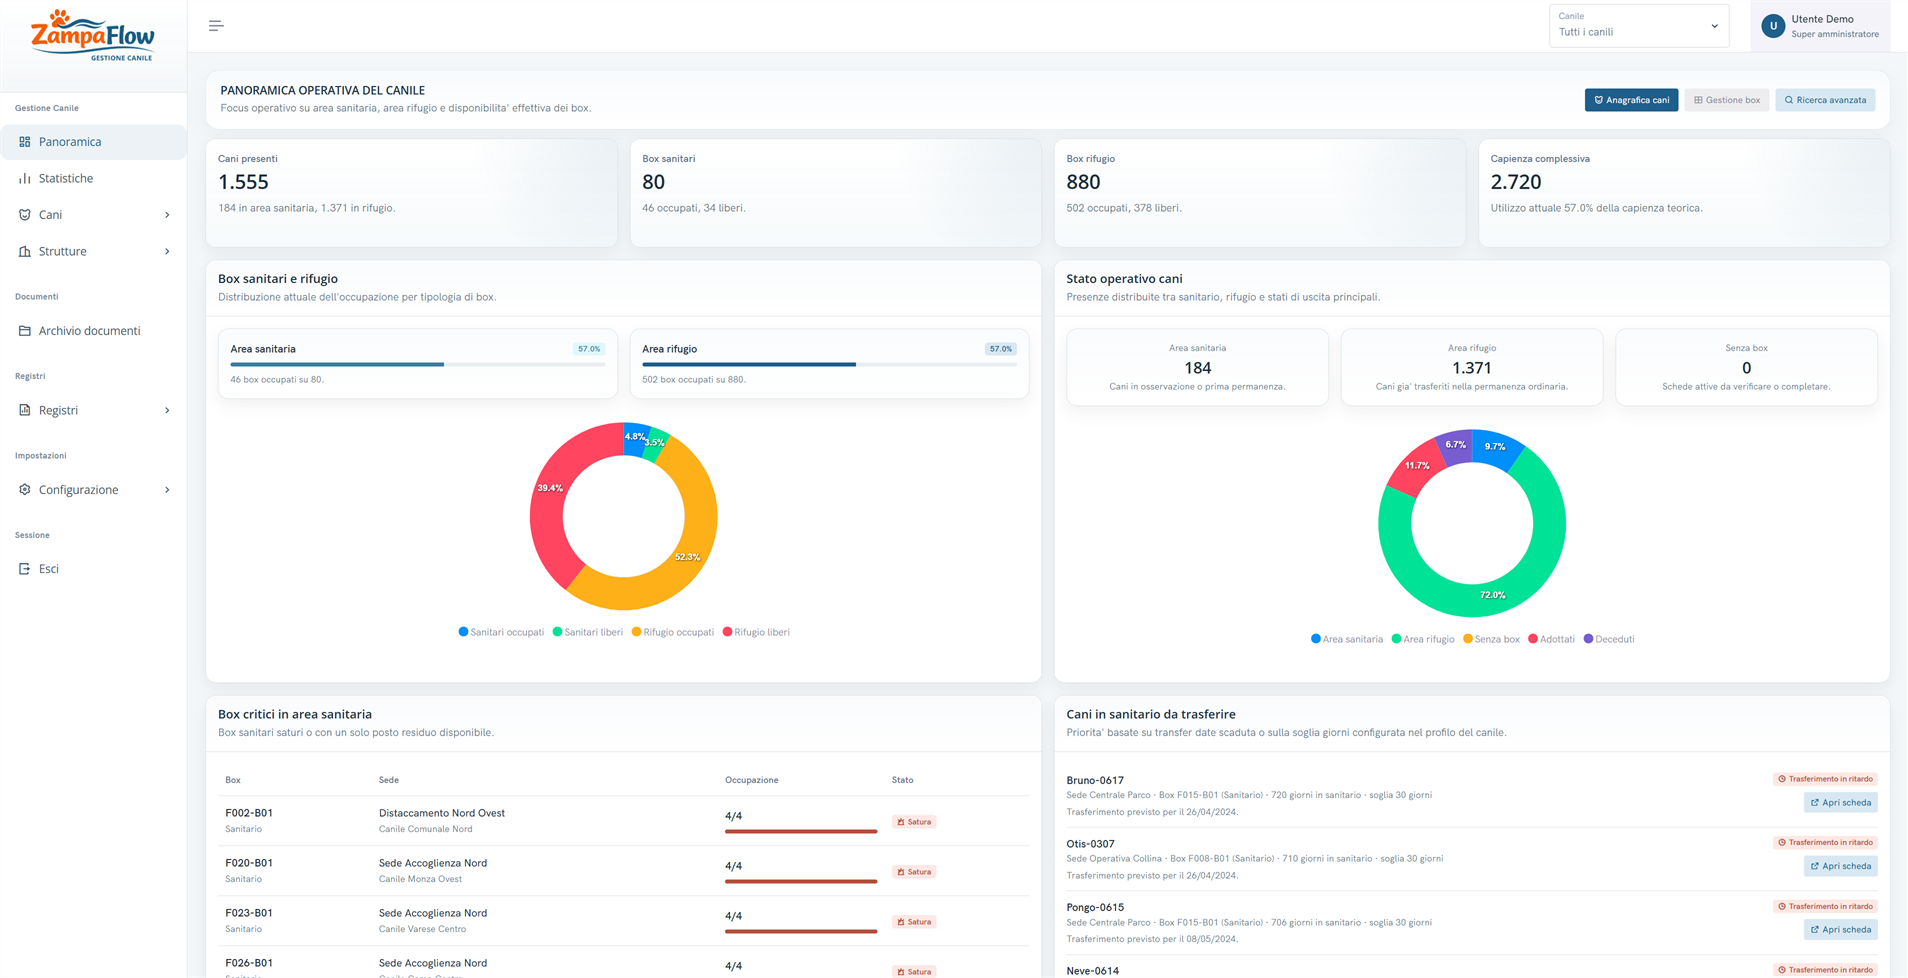
Task: Click the Esci logout icon
Action: (x=25, y=569)
